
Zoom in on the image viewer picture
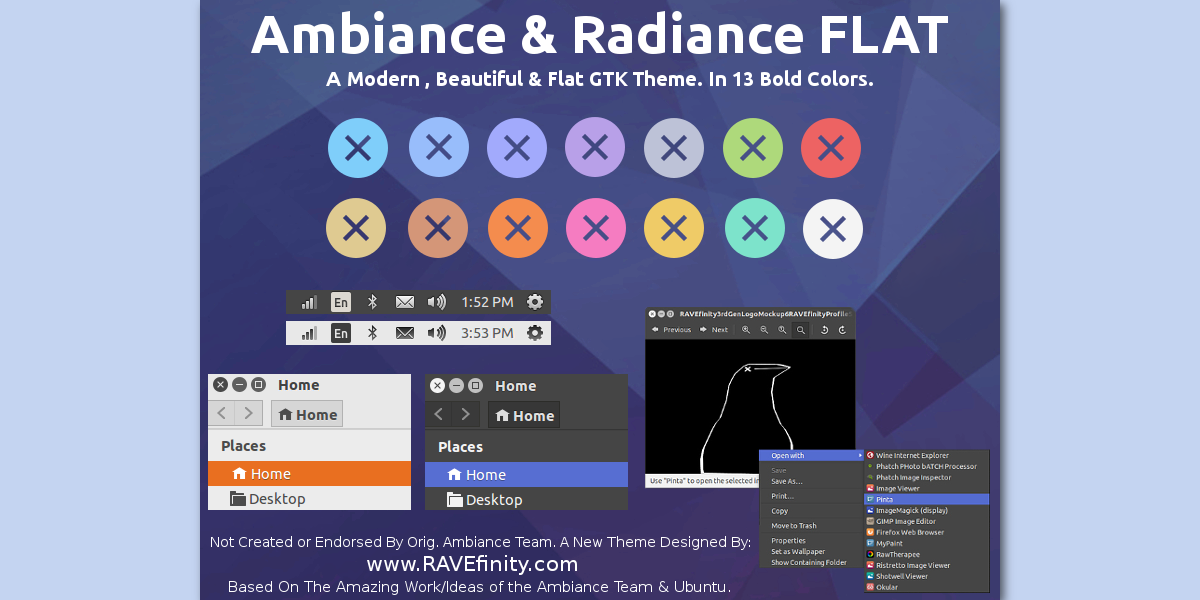point(746,329)
